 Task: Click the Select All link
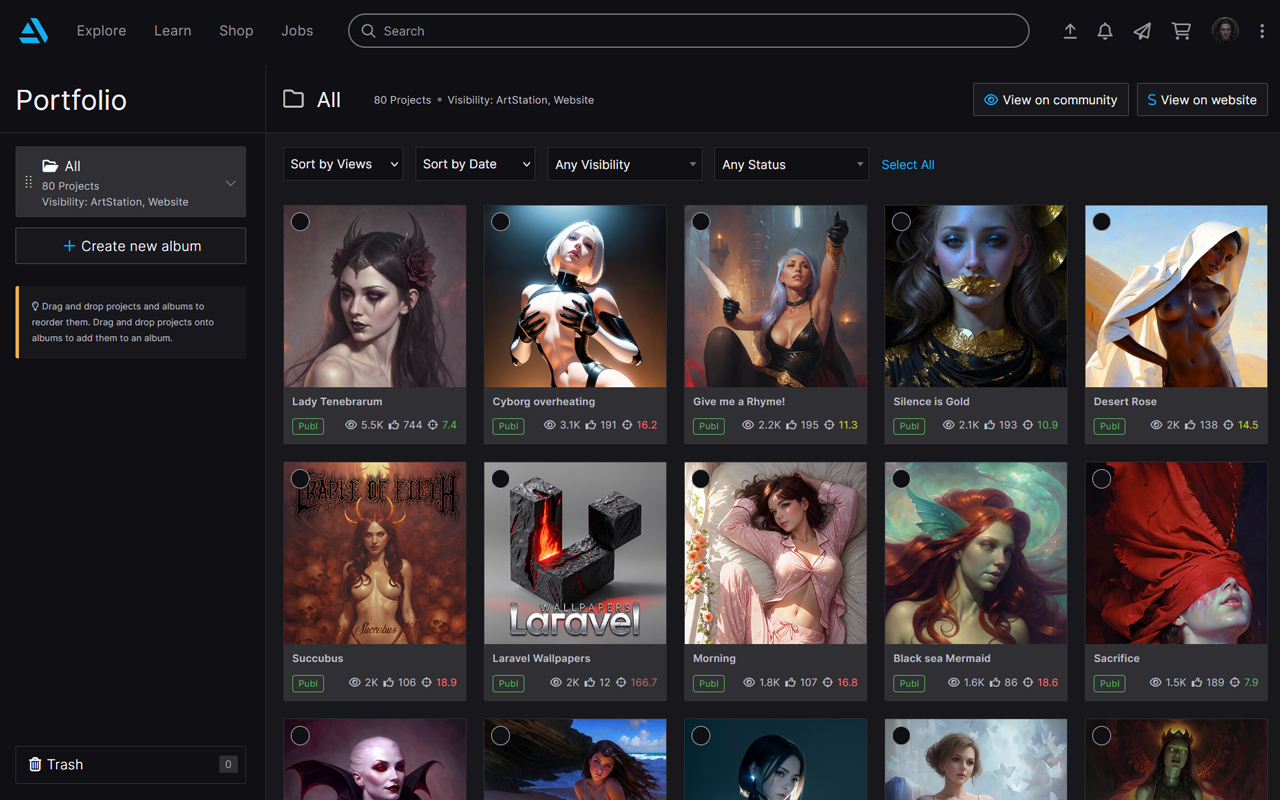(x=907, y=163)
